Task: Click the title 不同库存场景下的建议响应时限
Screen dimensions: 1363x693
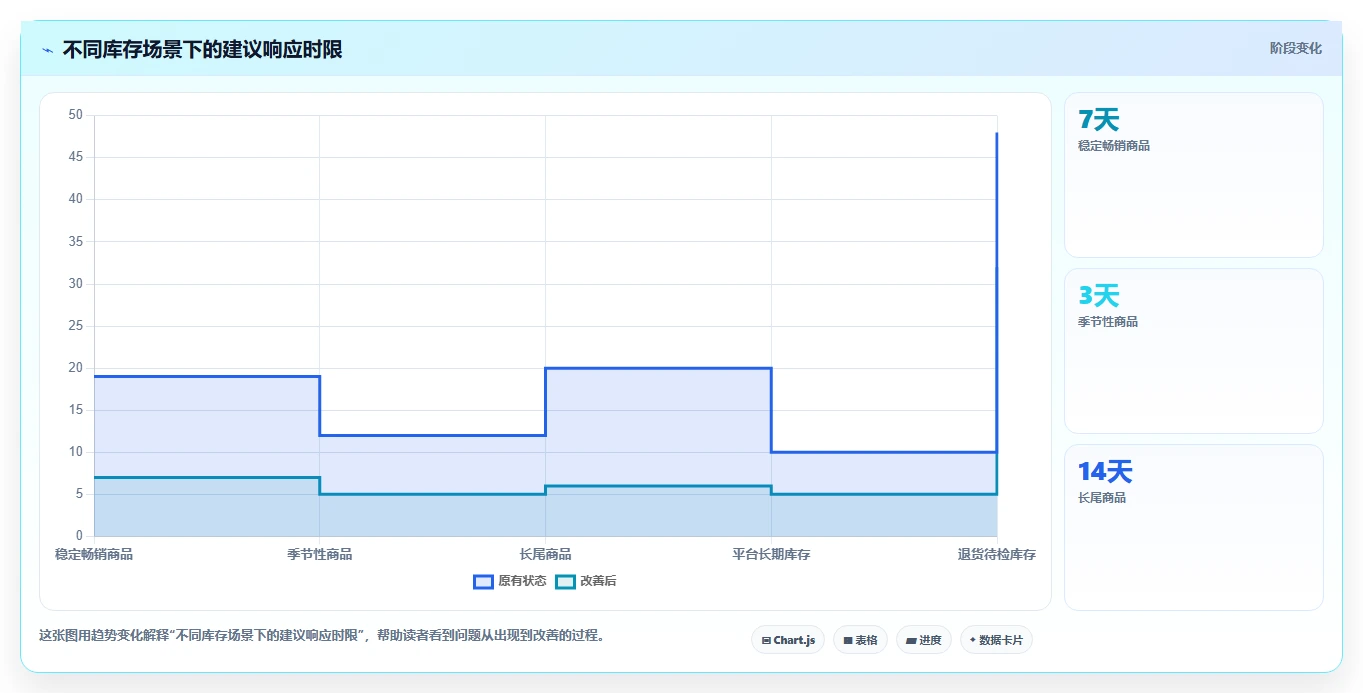Action: coord(203,50)
